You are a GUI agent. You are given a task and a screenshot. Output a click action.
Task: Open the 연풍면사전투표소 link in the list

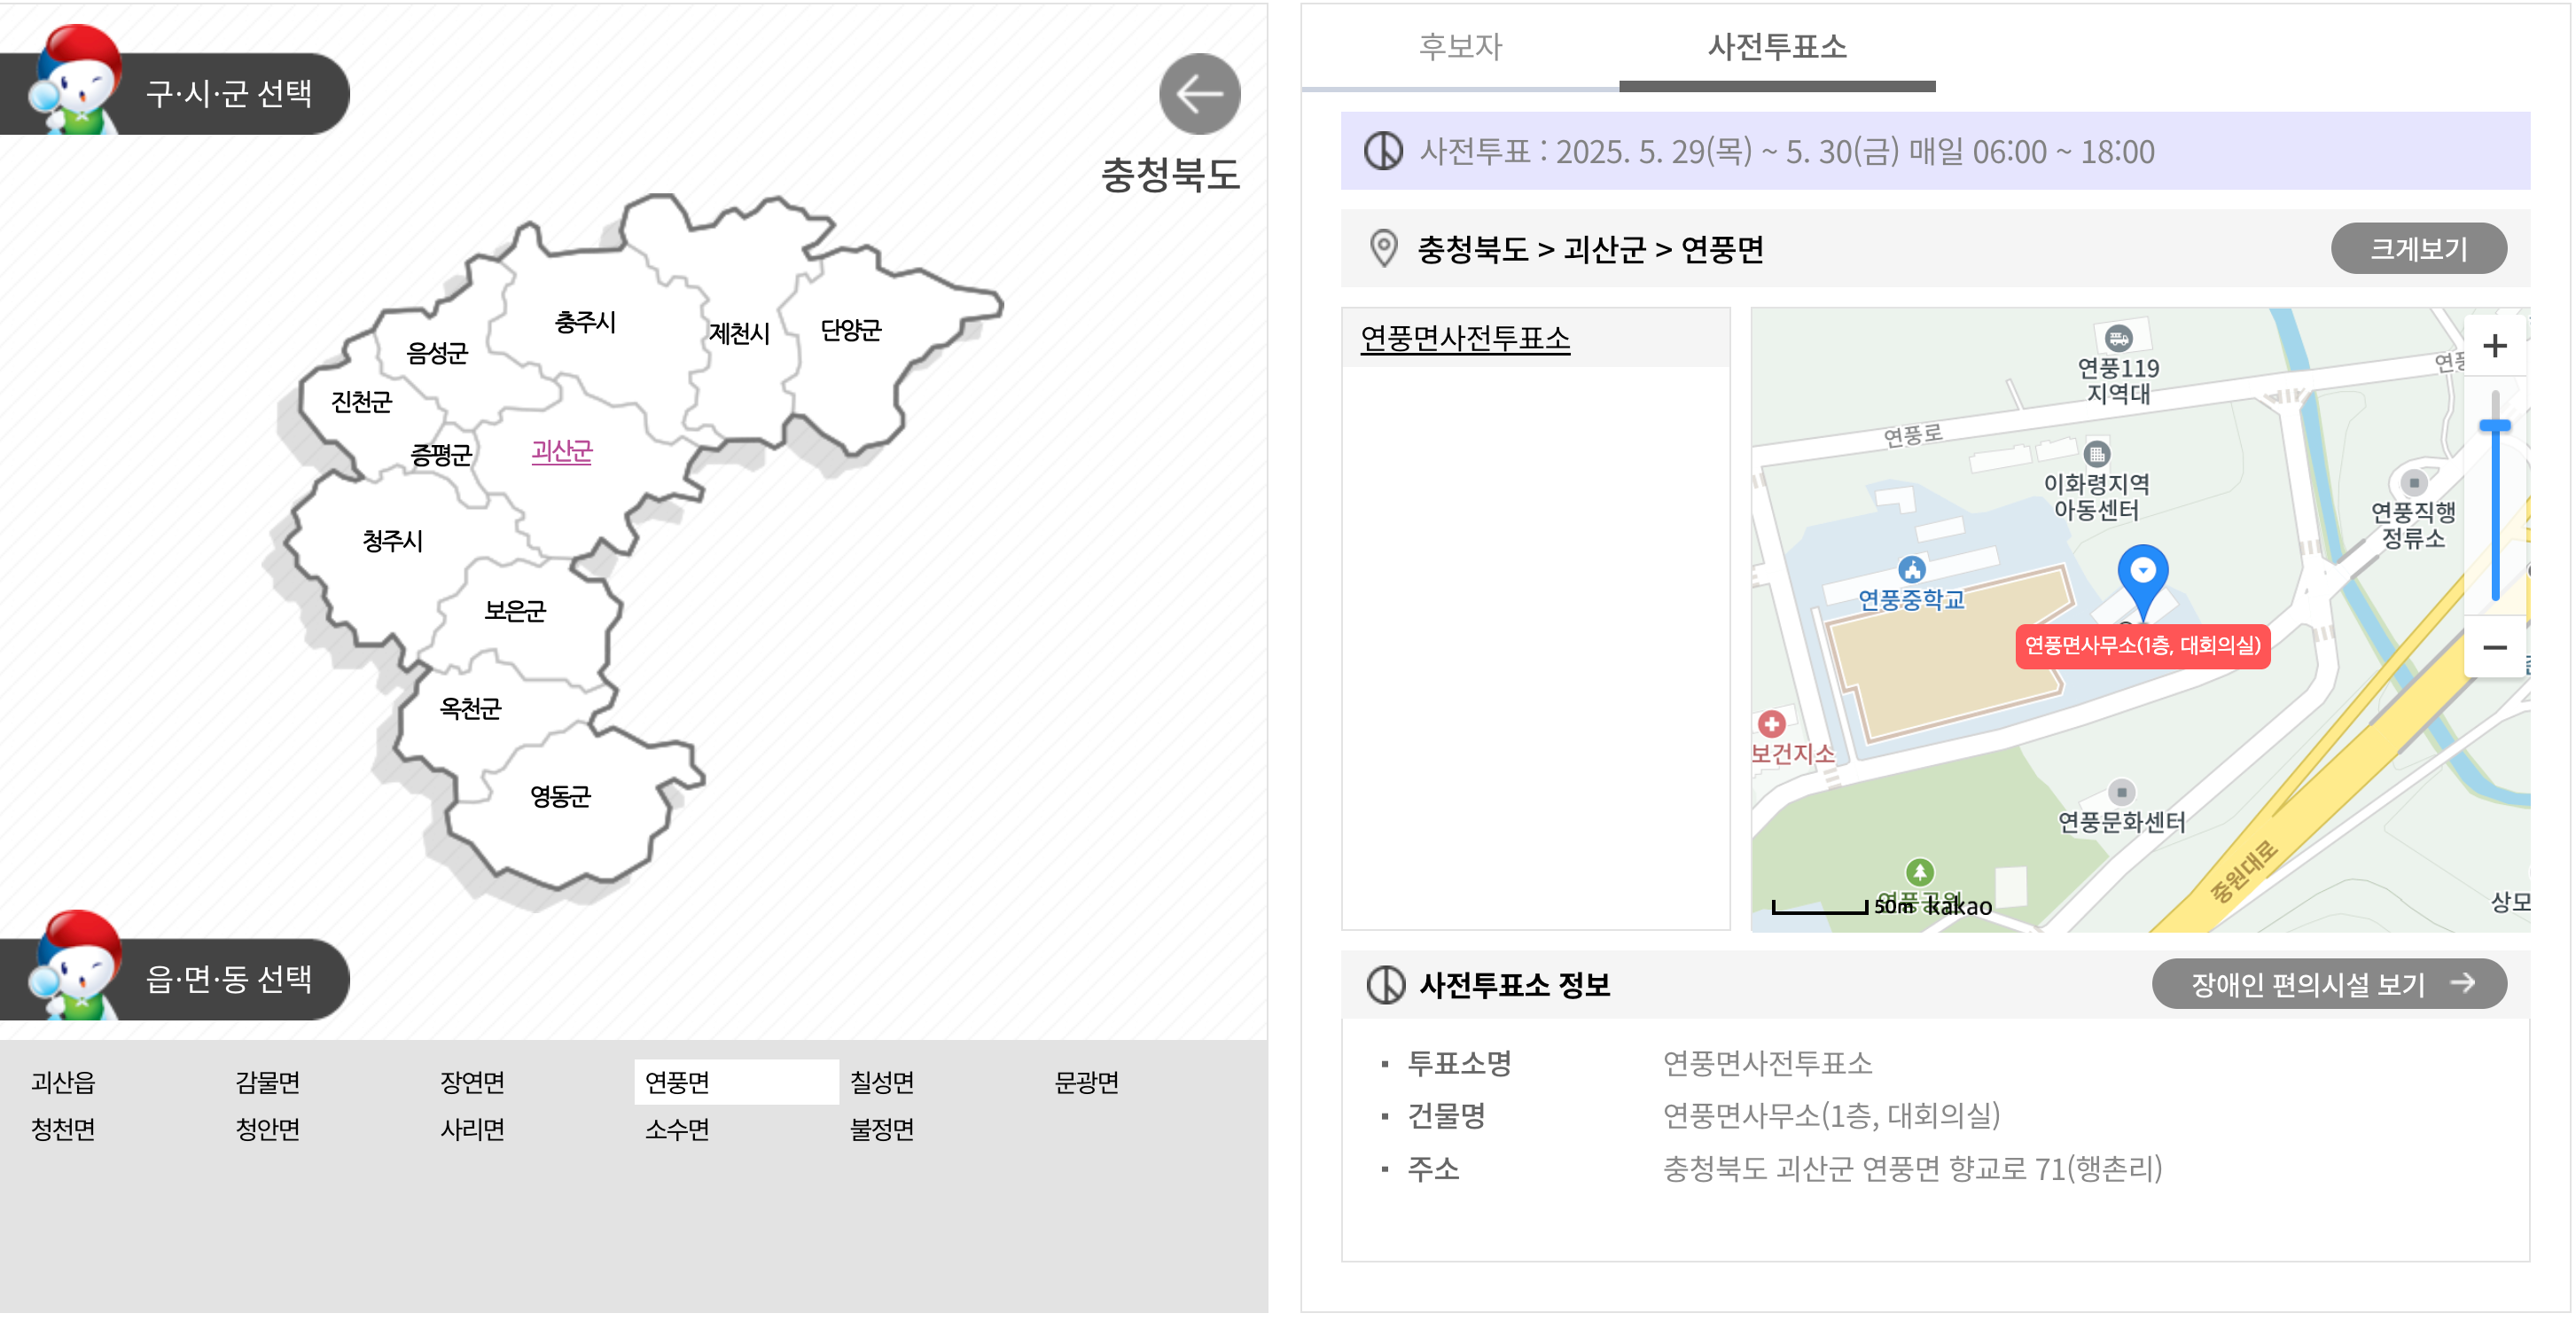click(x=1464, y=339)
